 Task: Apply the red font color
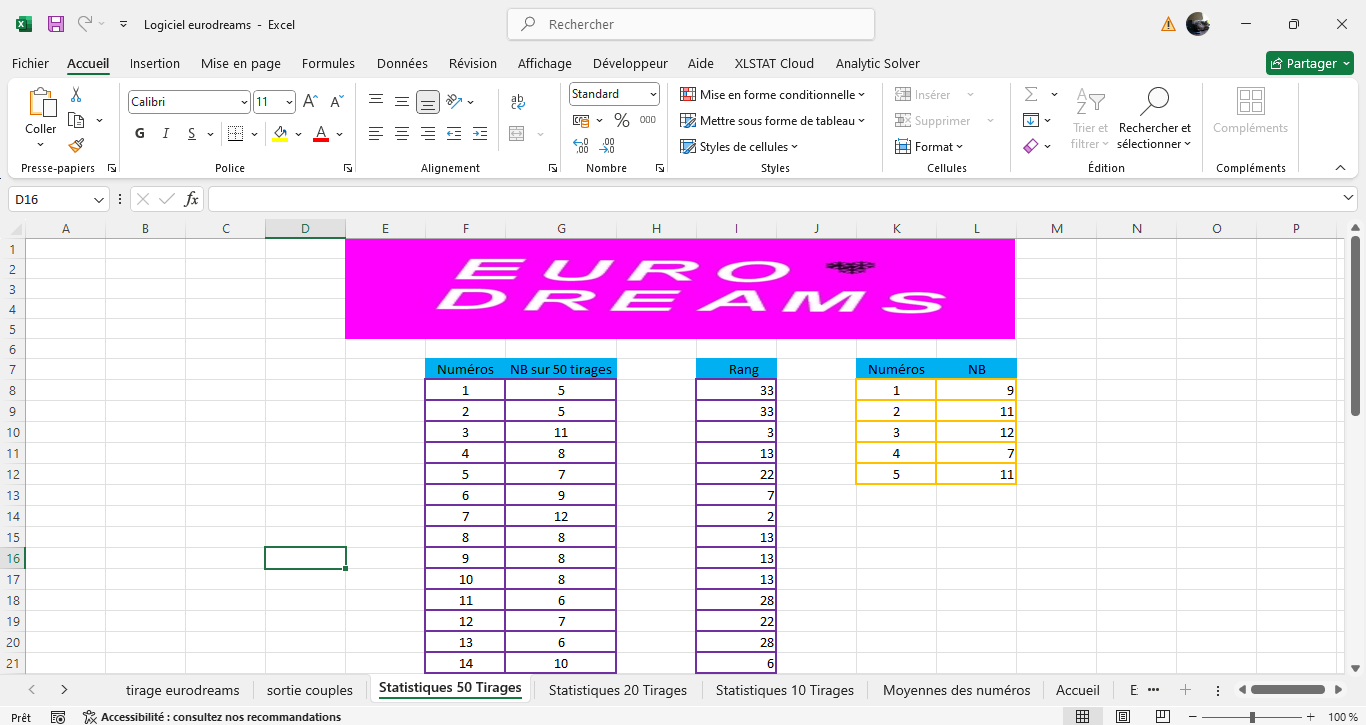pyautogui.click(x=321, y=134)
